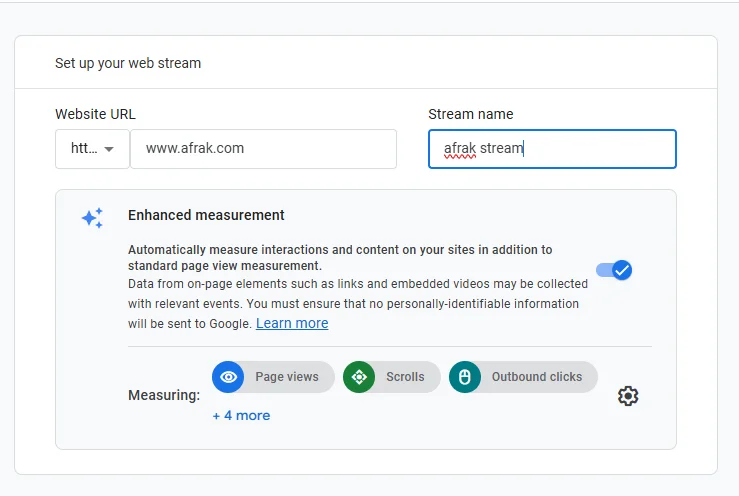739x496 pixels.
Task: Click the green Scrolls crosshair icon
Action: coord(359,377)
